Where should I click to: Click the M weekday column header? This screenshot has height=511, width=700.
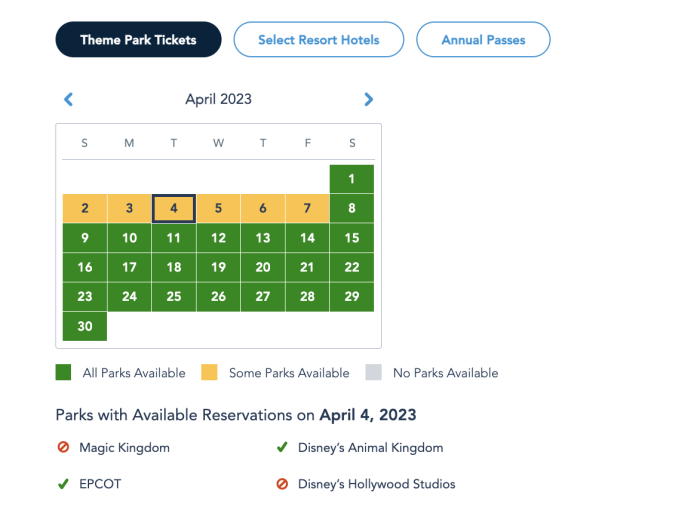[x=129, y=143]
